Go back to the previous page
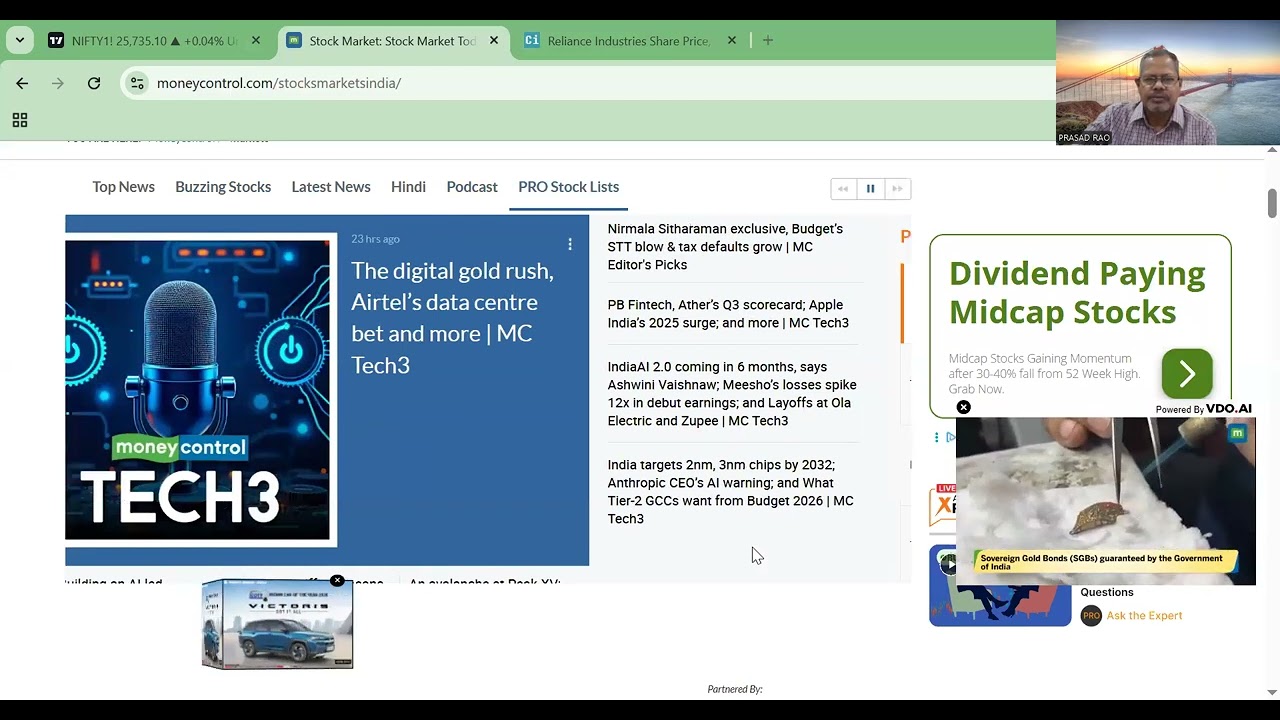This screenshot has width=1280, height=720. click(x=22, y=83)
